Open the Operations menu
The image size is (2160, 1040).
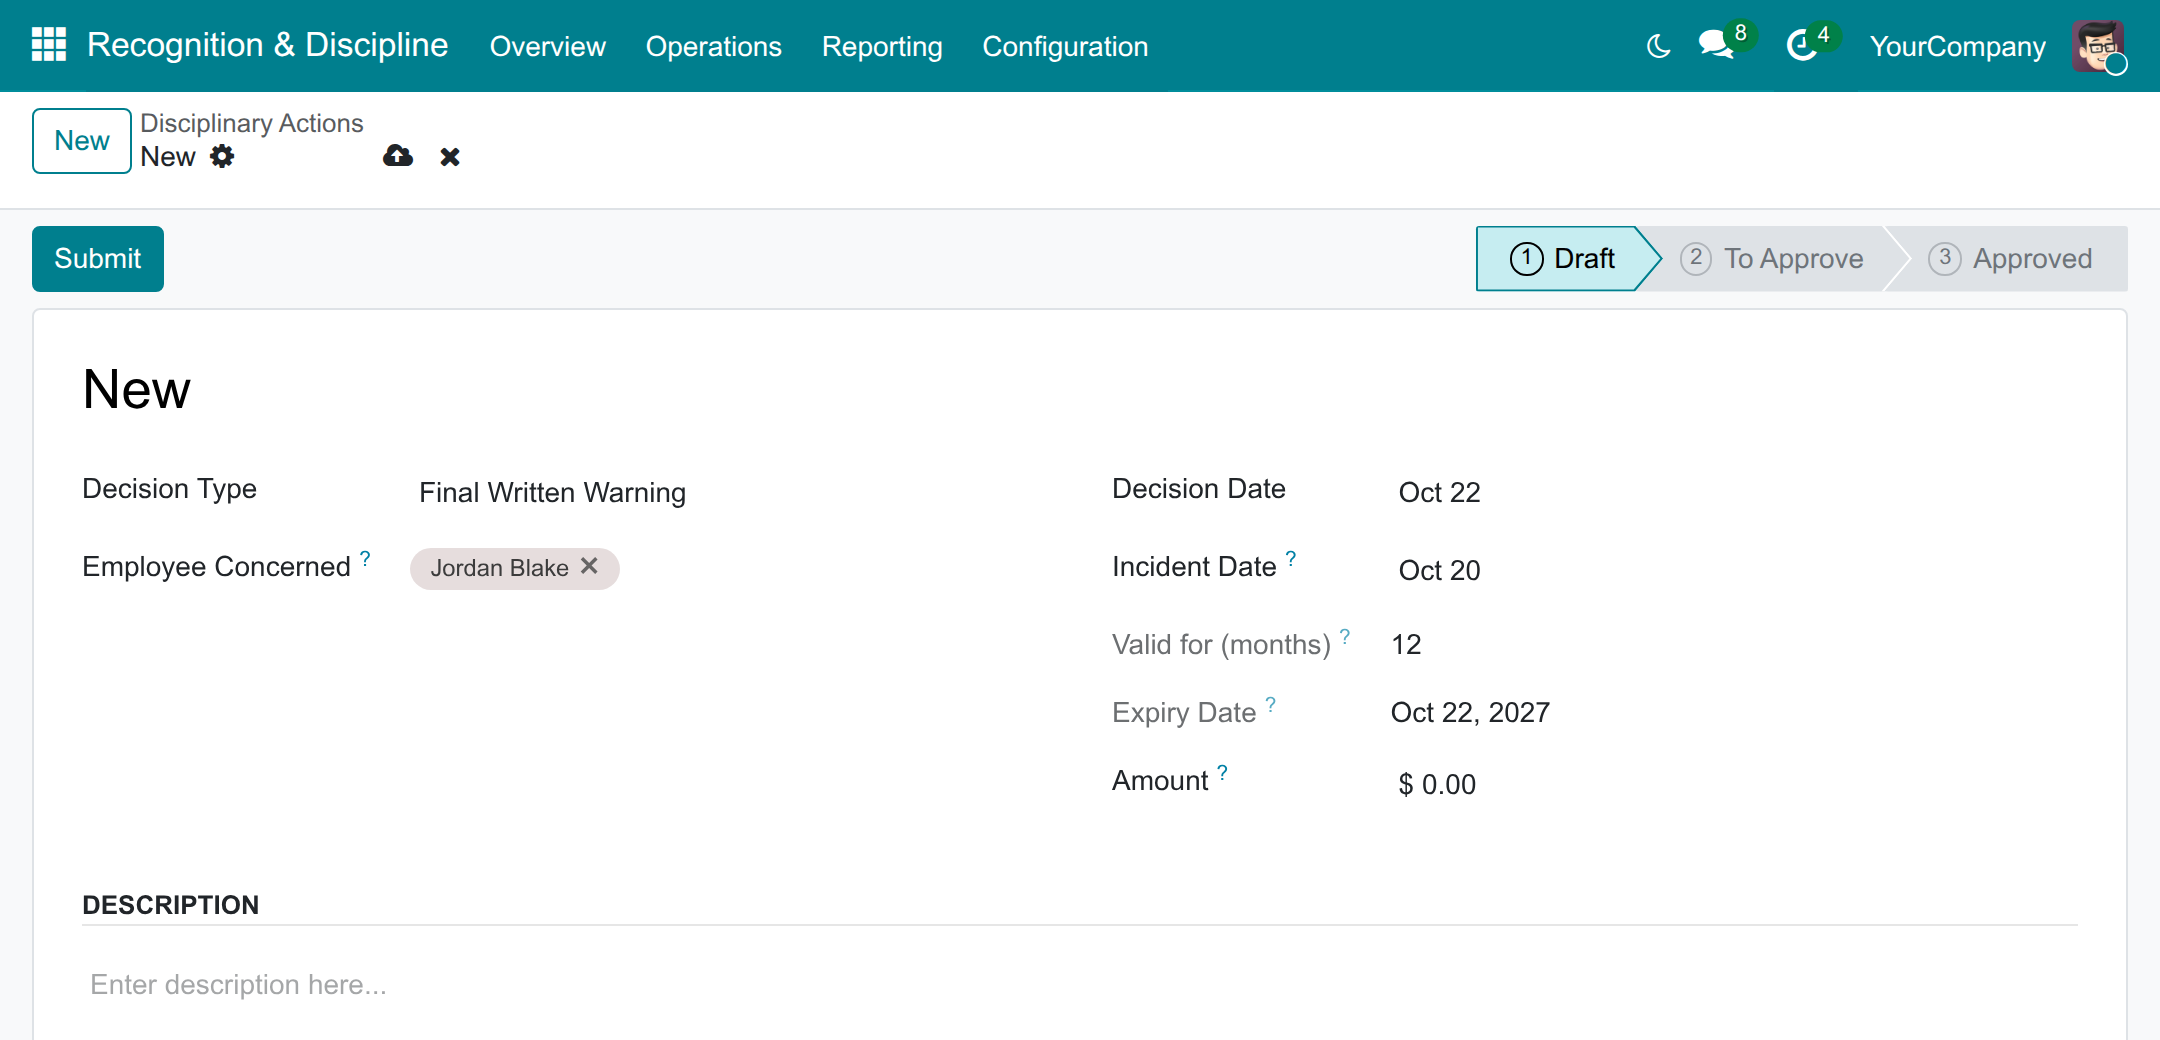click(714, 46)
